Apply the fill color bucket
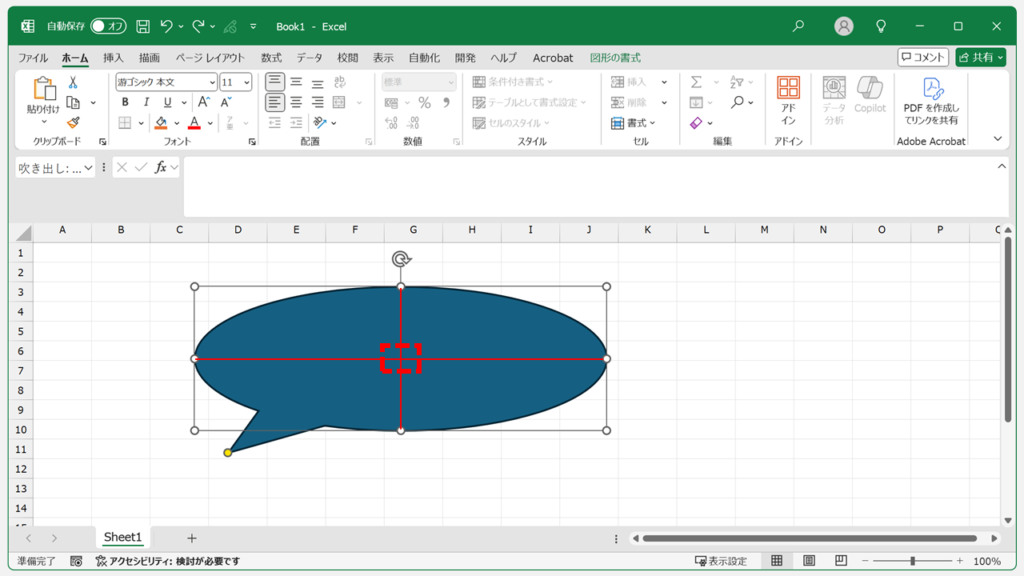Image resolution: width=1024 pixels, height=576 pixels. (161, 123)
